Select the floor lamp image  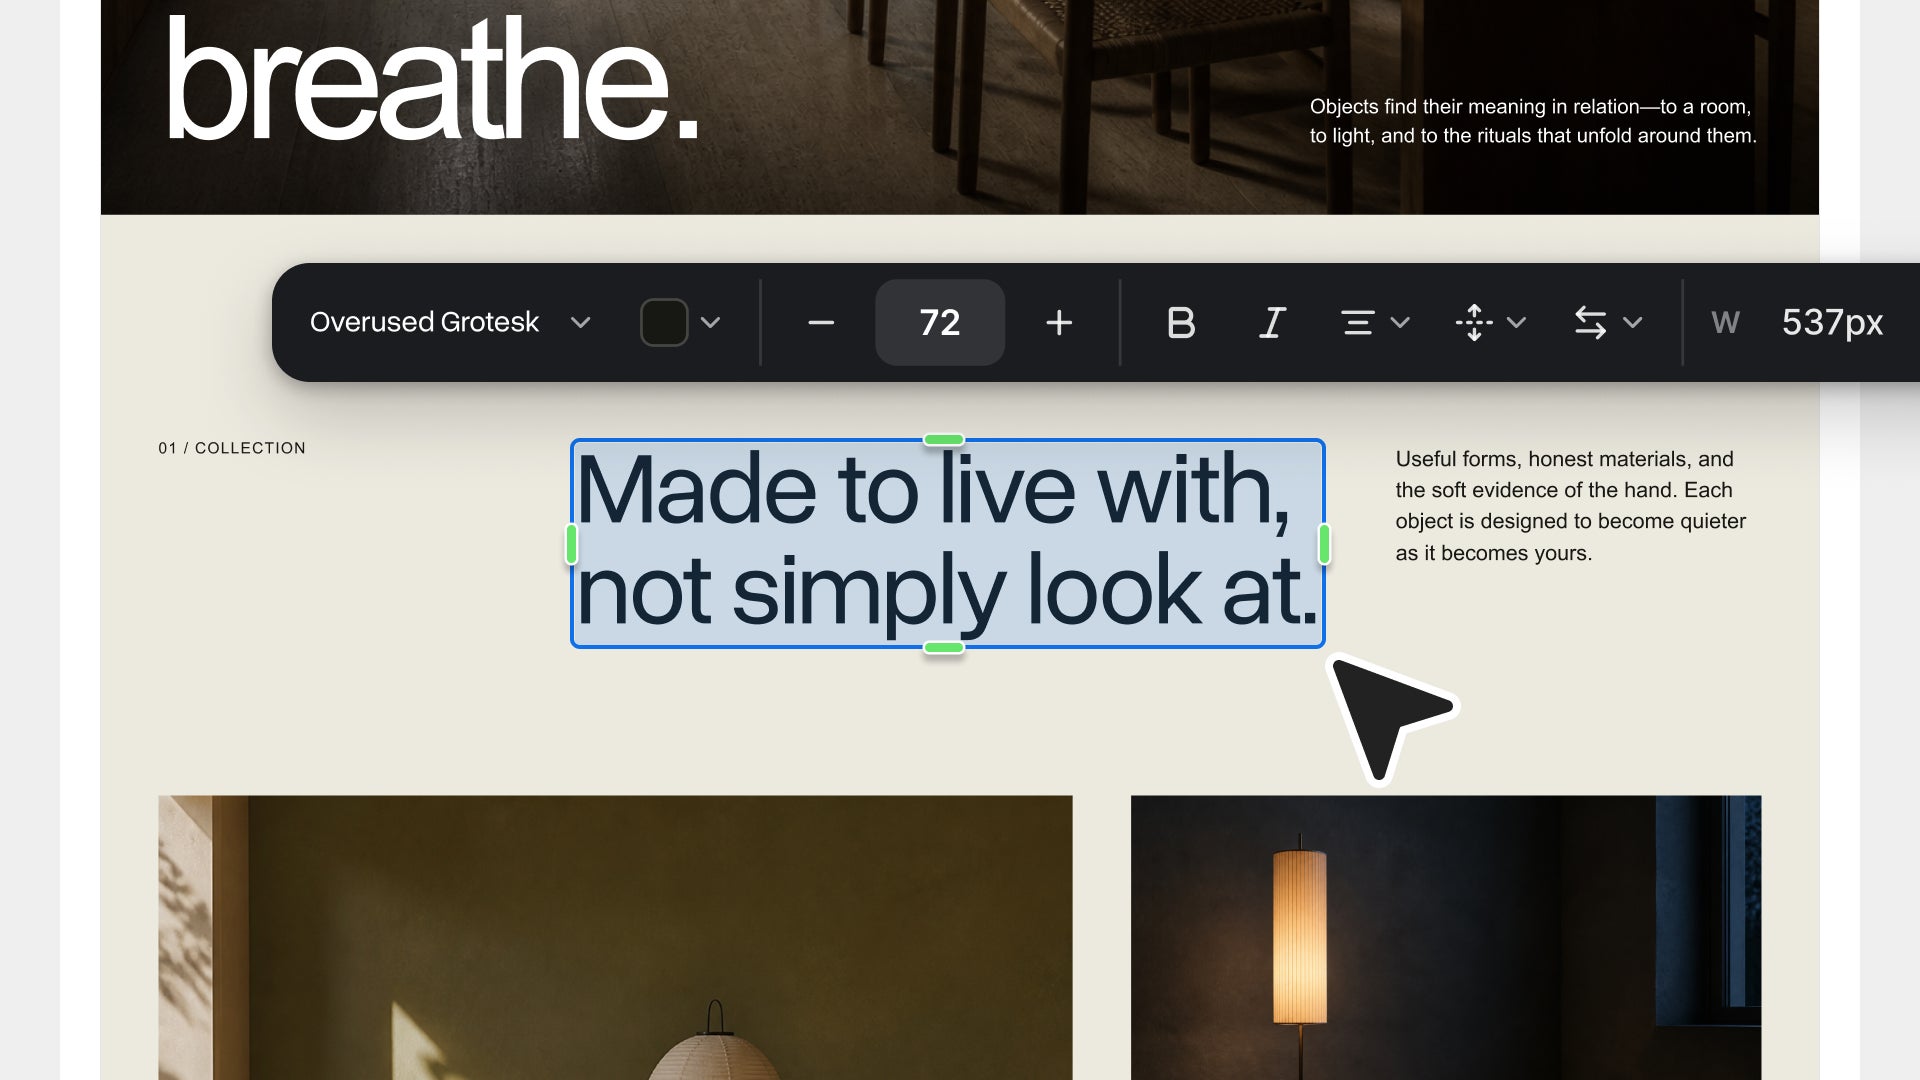click(x=1446, y=937)
